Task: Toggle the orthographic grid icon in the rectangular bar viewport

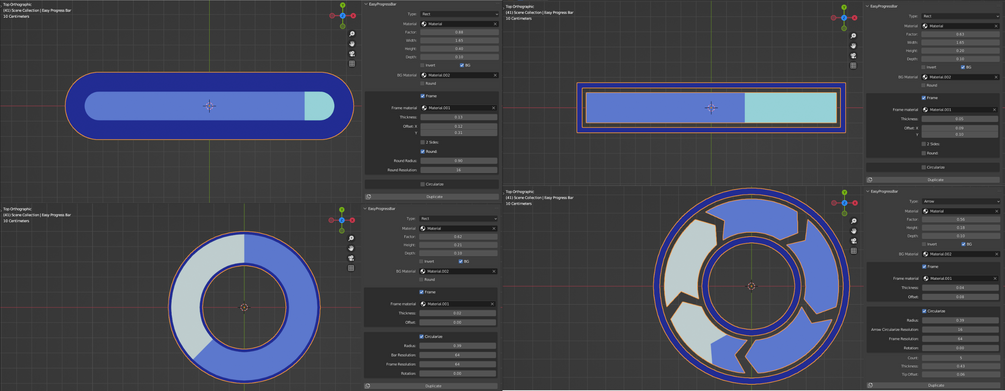Action: (x=854, y=66)
